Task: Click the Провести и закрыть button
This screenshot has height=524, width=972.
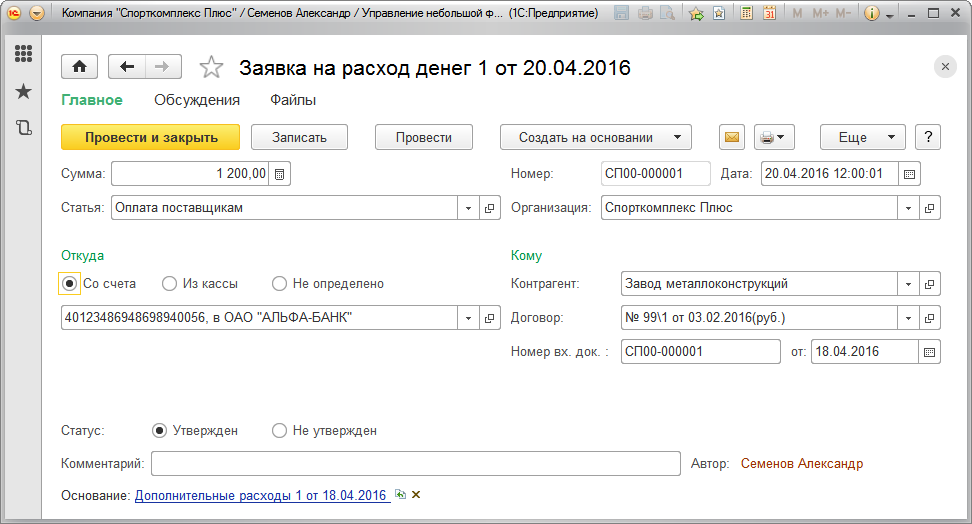Action: point(151,137)
